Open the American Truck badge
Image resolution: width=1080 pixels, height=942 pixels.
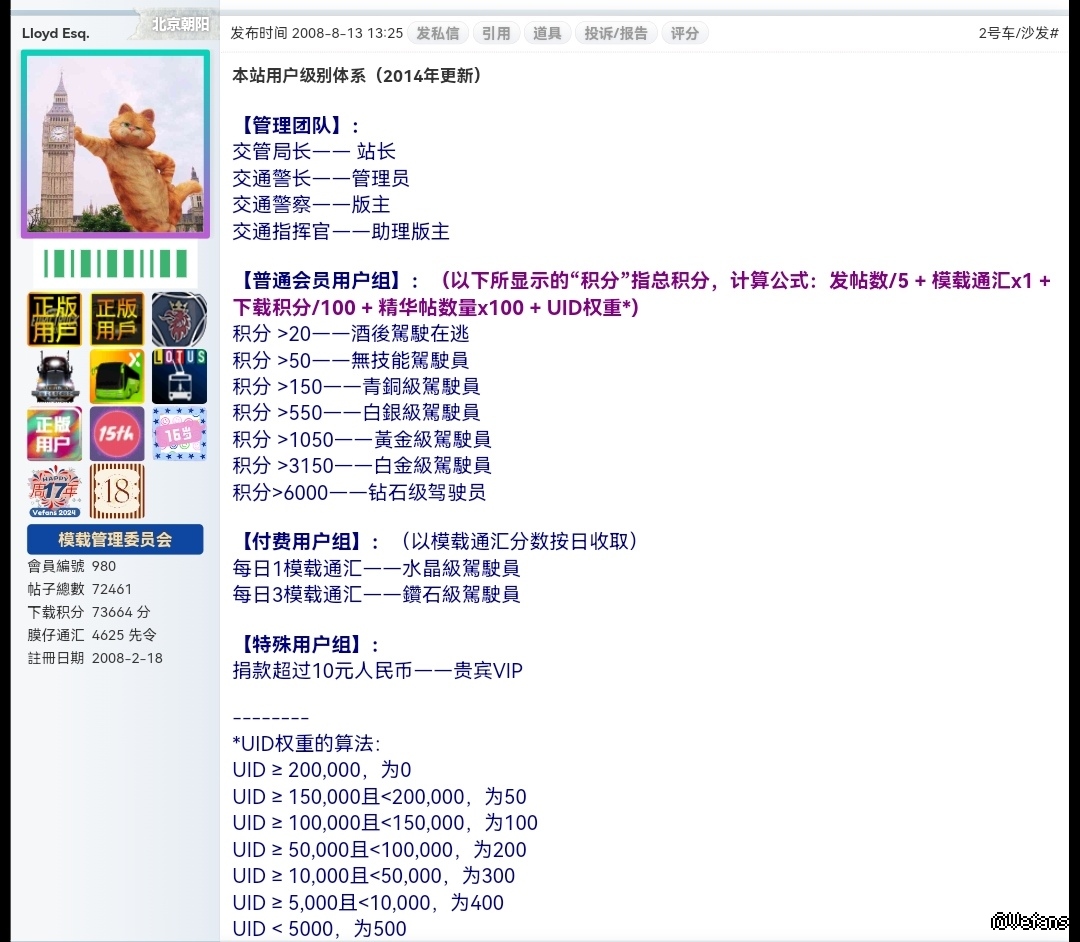[x=54, y=377]
